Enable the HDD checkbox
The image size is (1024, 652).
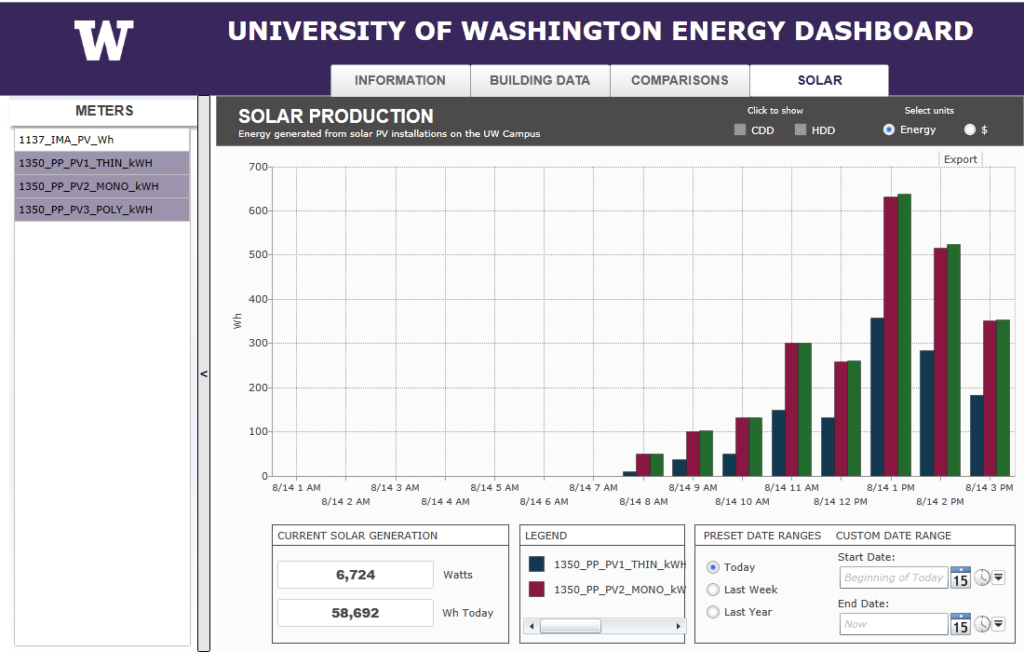[x=801, y=130]
